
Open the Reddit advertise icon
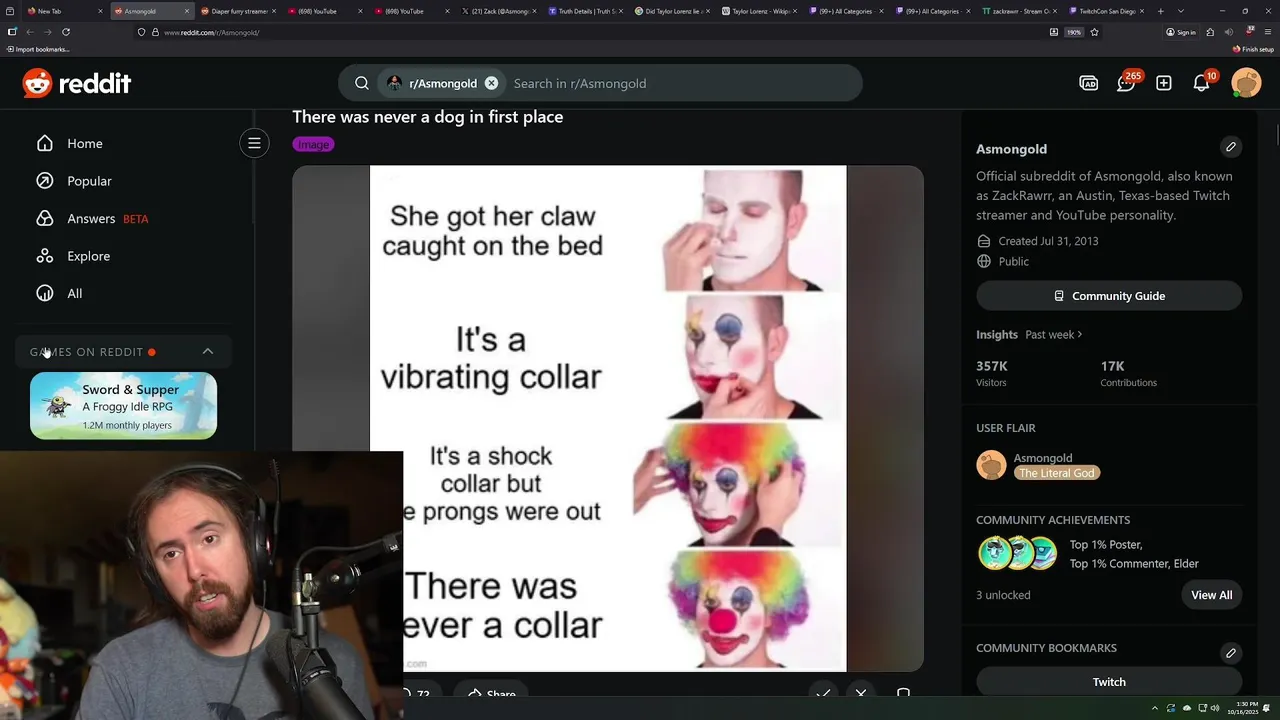1089,83
